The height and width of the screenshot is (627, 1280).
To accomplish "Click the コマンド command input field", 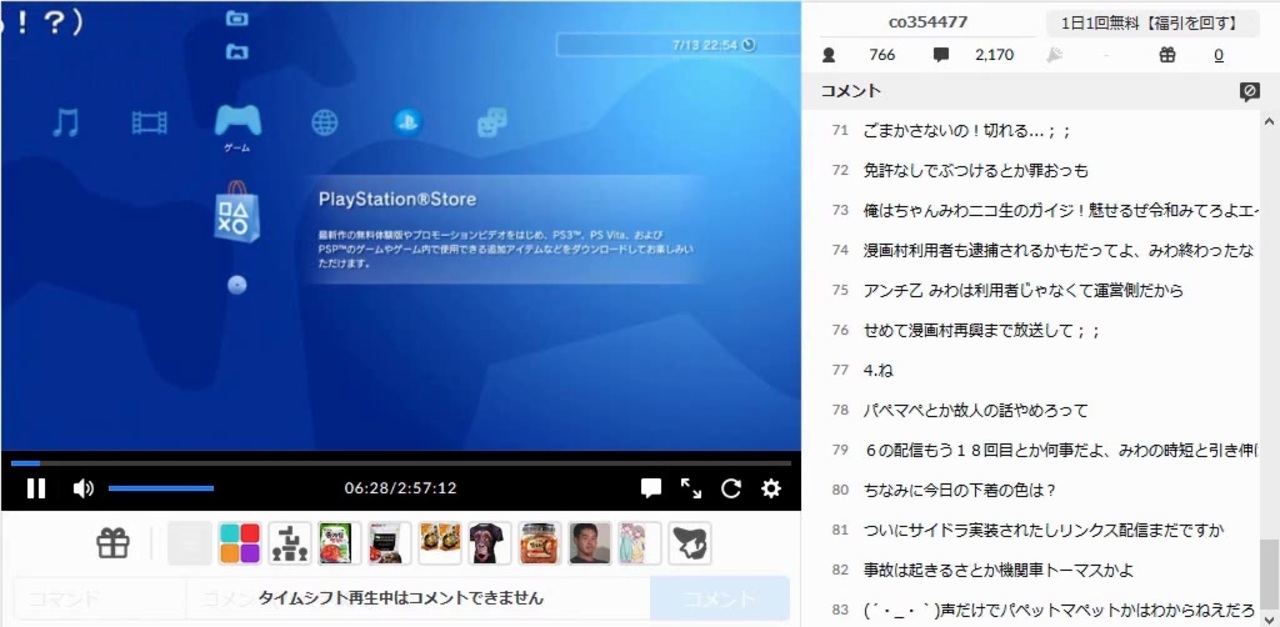I will coord(99,599).
